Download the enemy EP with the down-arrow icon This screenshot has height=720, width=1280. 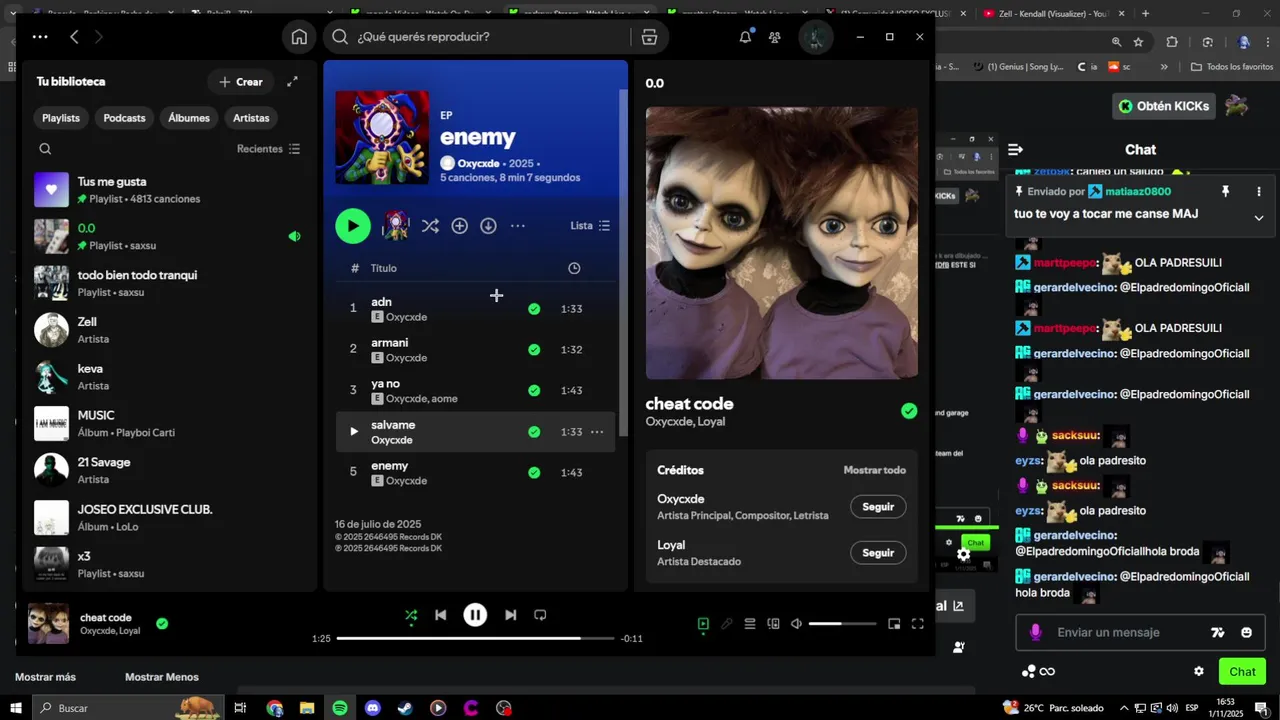(488, 226)
